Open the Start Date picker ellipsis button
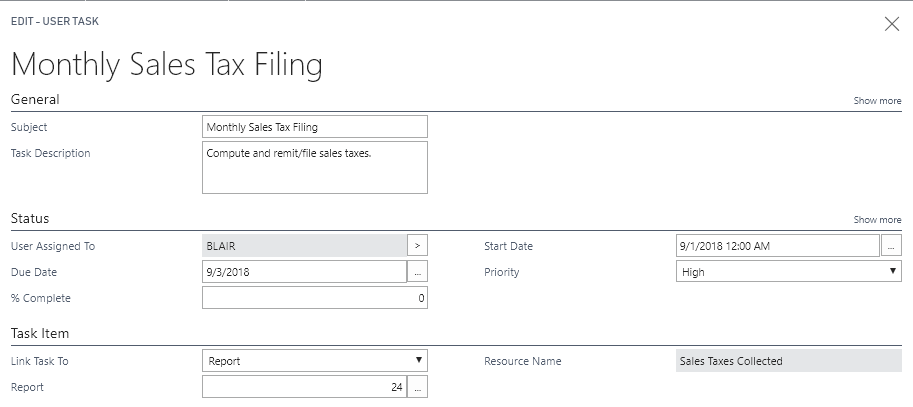 click(891, 246)
